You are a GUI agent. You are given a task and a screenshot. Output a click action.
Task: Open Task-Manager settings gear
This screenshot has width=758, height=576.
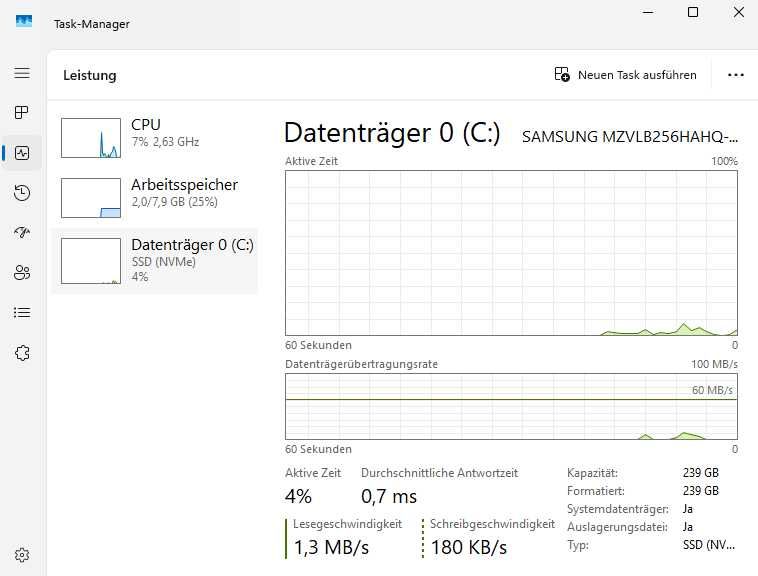(22, 555)
